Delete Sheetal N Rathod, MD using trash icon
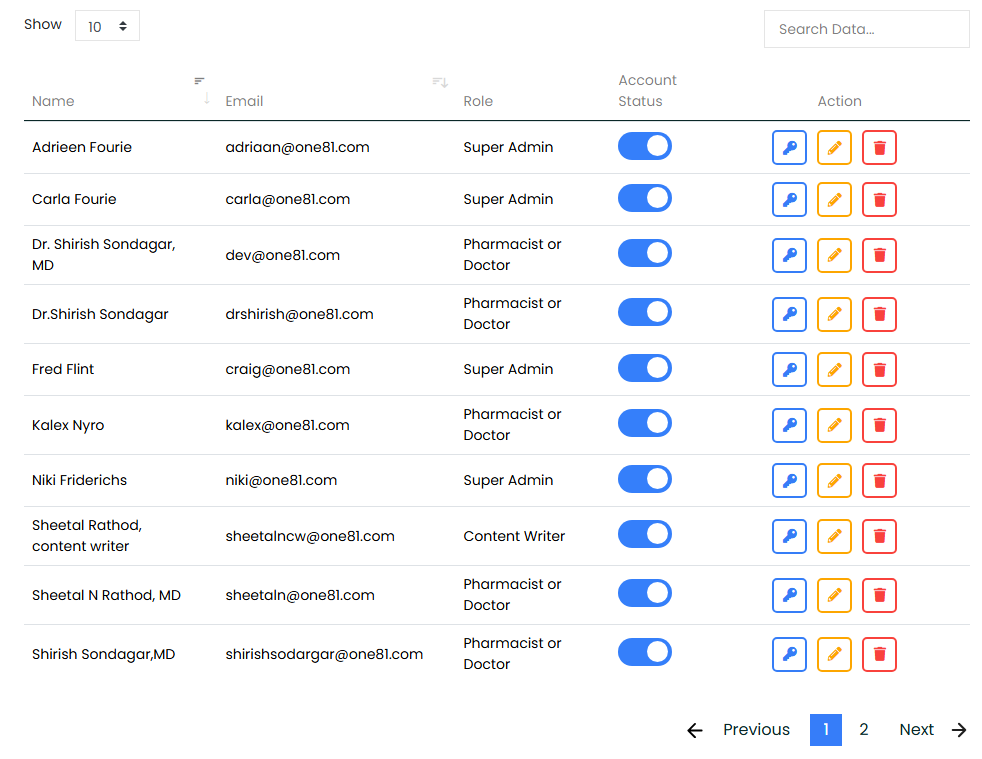The width and height of the screenshot is (982, 759). [x=879, y=595]
